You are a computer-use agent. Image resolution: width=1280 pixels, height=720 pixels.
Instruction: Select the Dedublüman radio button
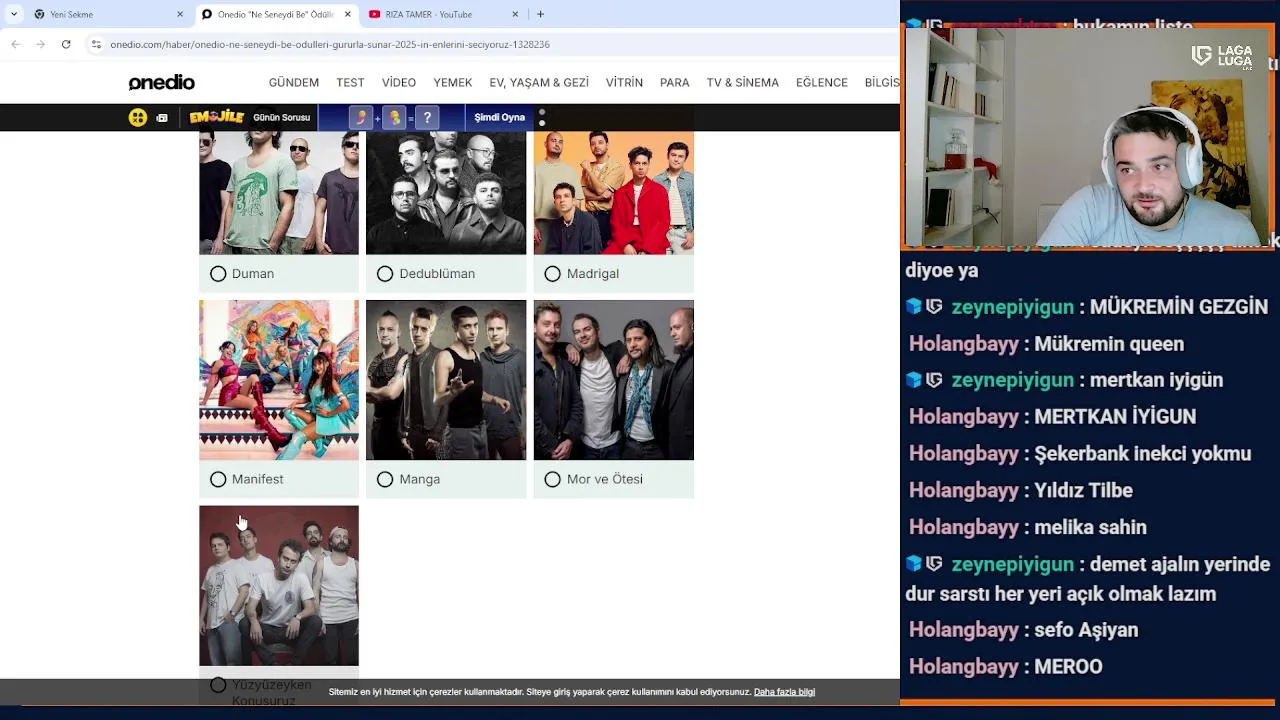[385, 274]
